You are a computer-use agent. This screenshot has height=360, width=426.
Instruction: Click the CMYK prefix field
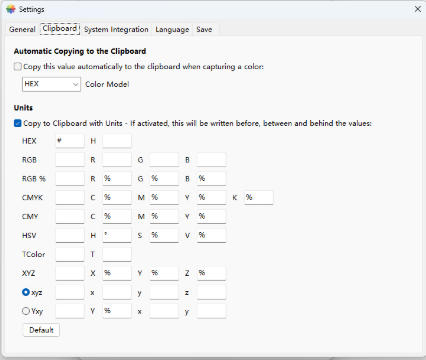pos(70,197)
